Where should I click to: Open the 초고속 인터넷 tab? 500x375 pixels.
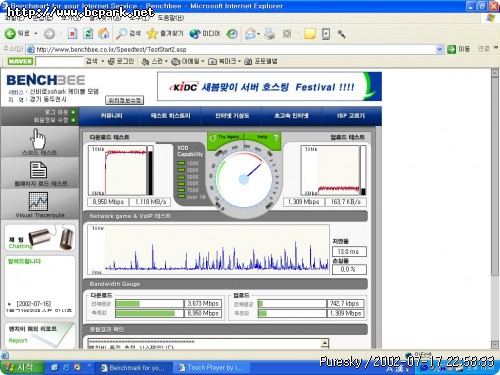click(291, 116)
